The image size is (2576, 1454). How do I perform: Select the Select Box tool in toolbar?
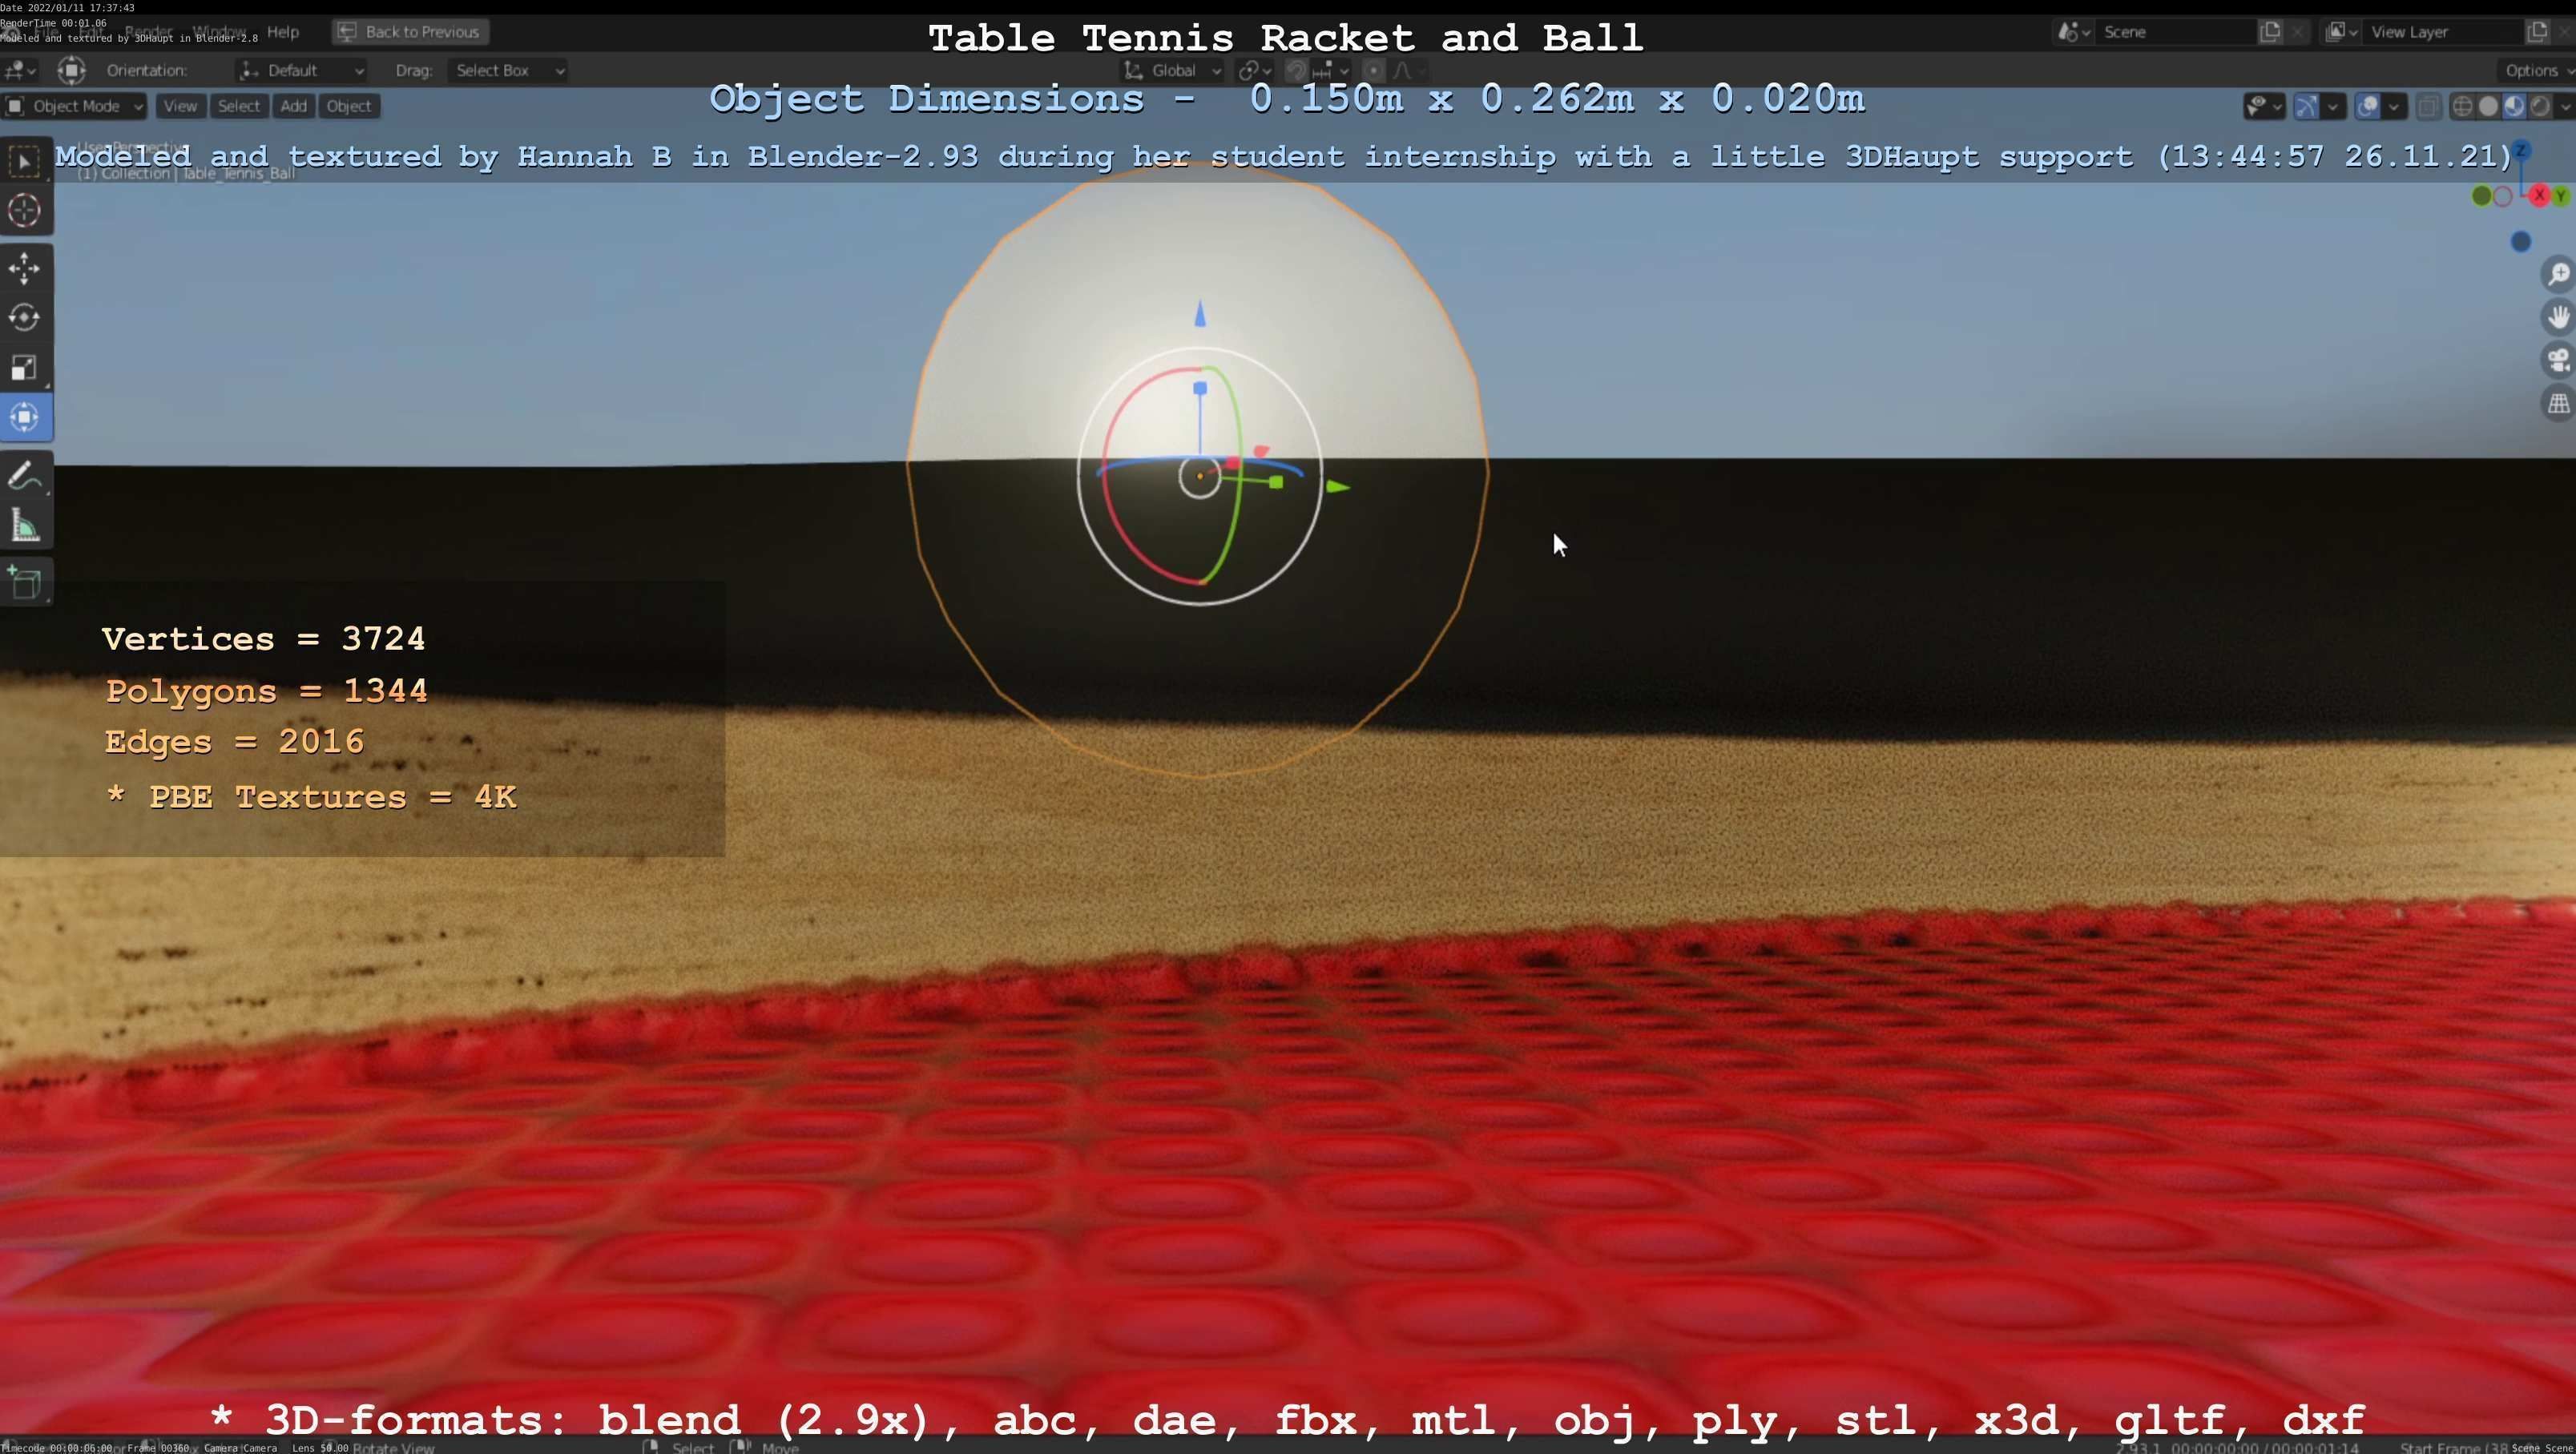point(25,161)
